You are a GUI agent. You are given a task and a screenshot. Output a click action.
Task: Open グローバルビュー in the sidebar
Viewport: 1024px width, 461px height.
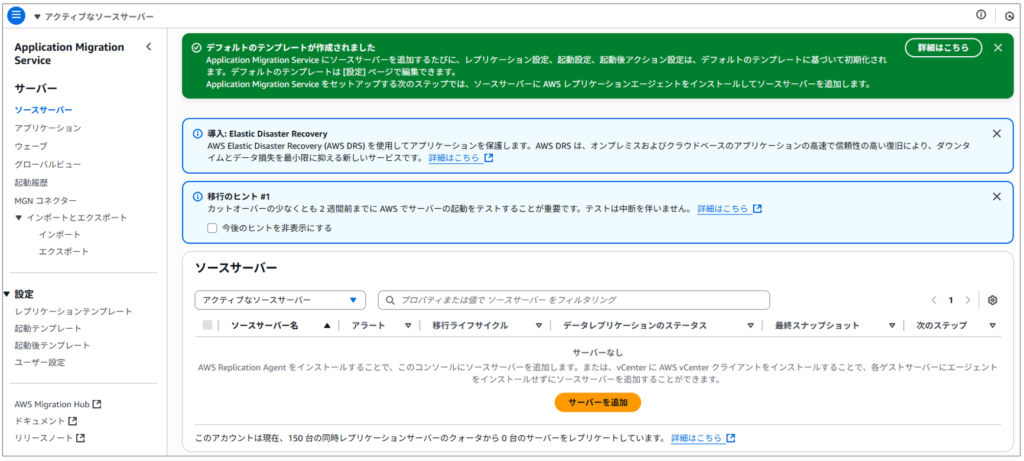48,165
